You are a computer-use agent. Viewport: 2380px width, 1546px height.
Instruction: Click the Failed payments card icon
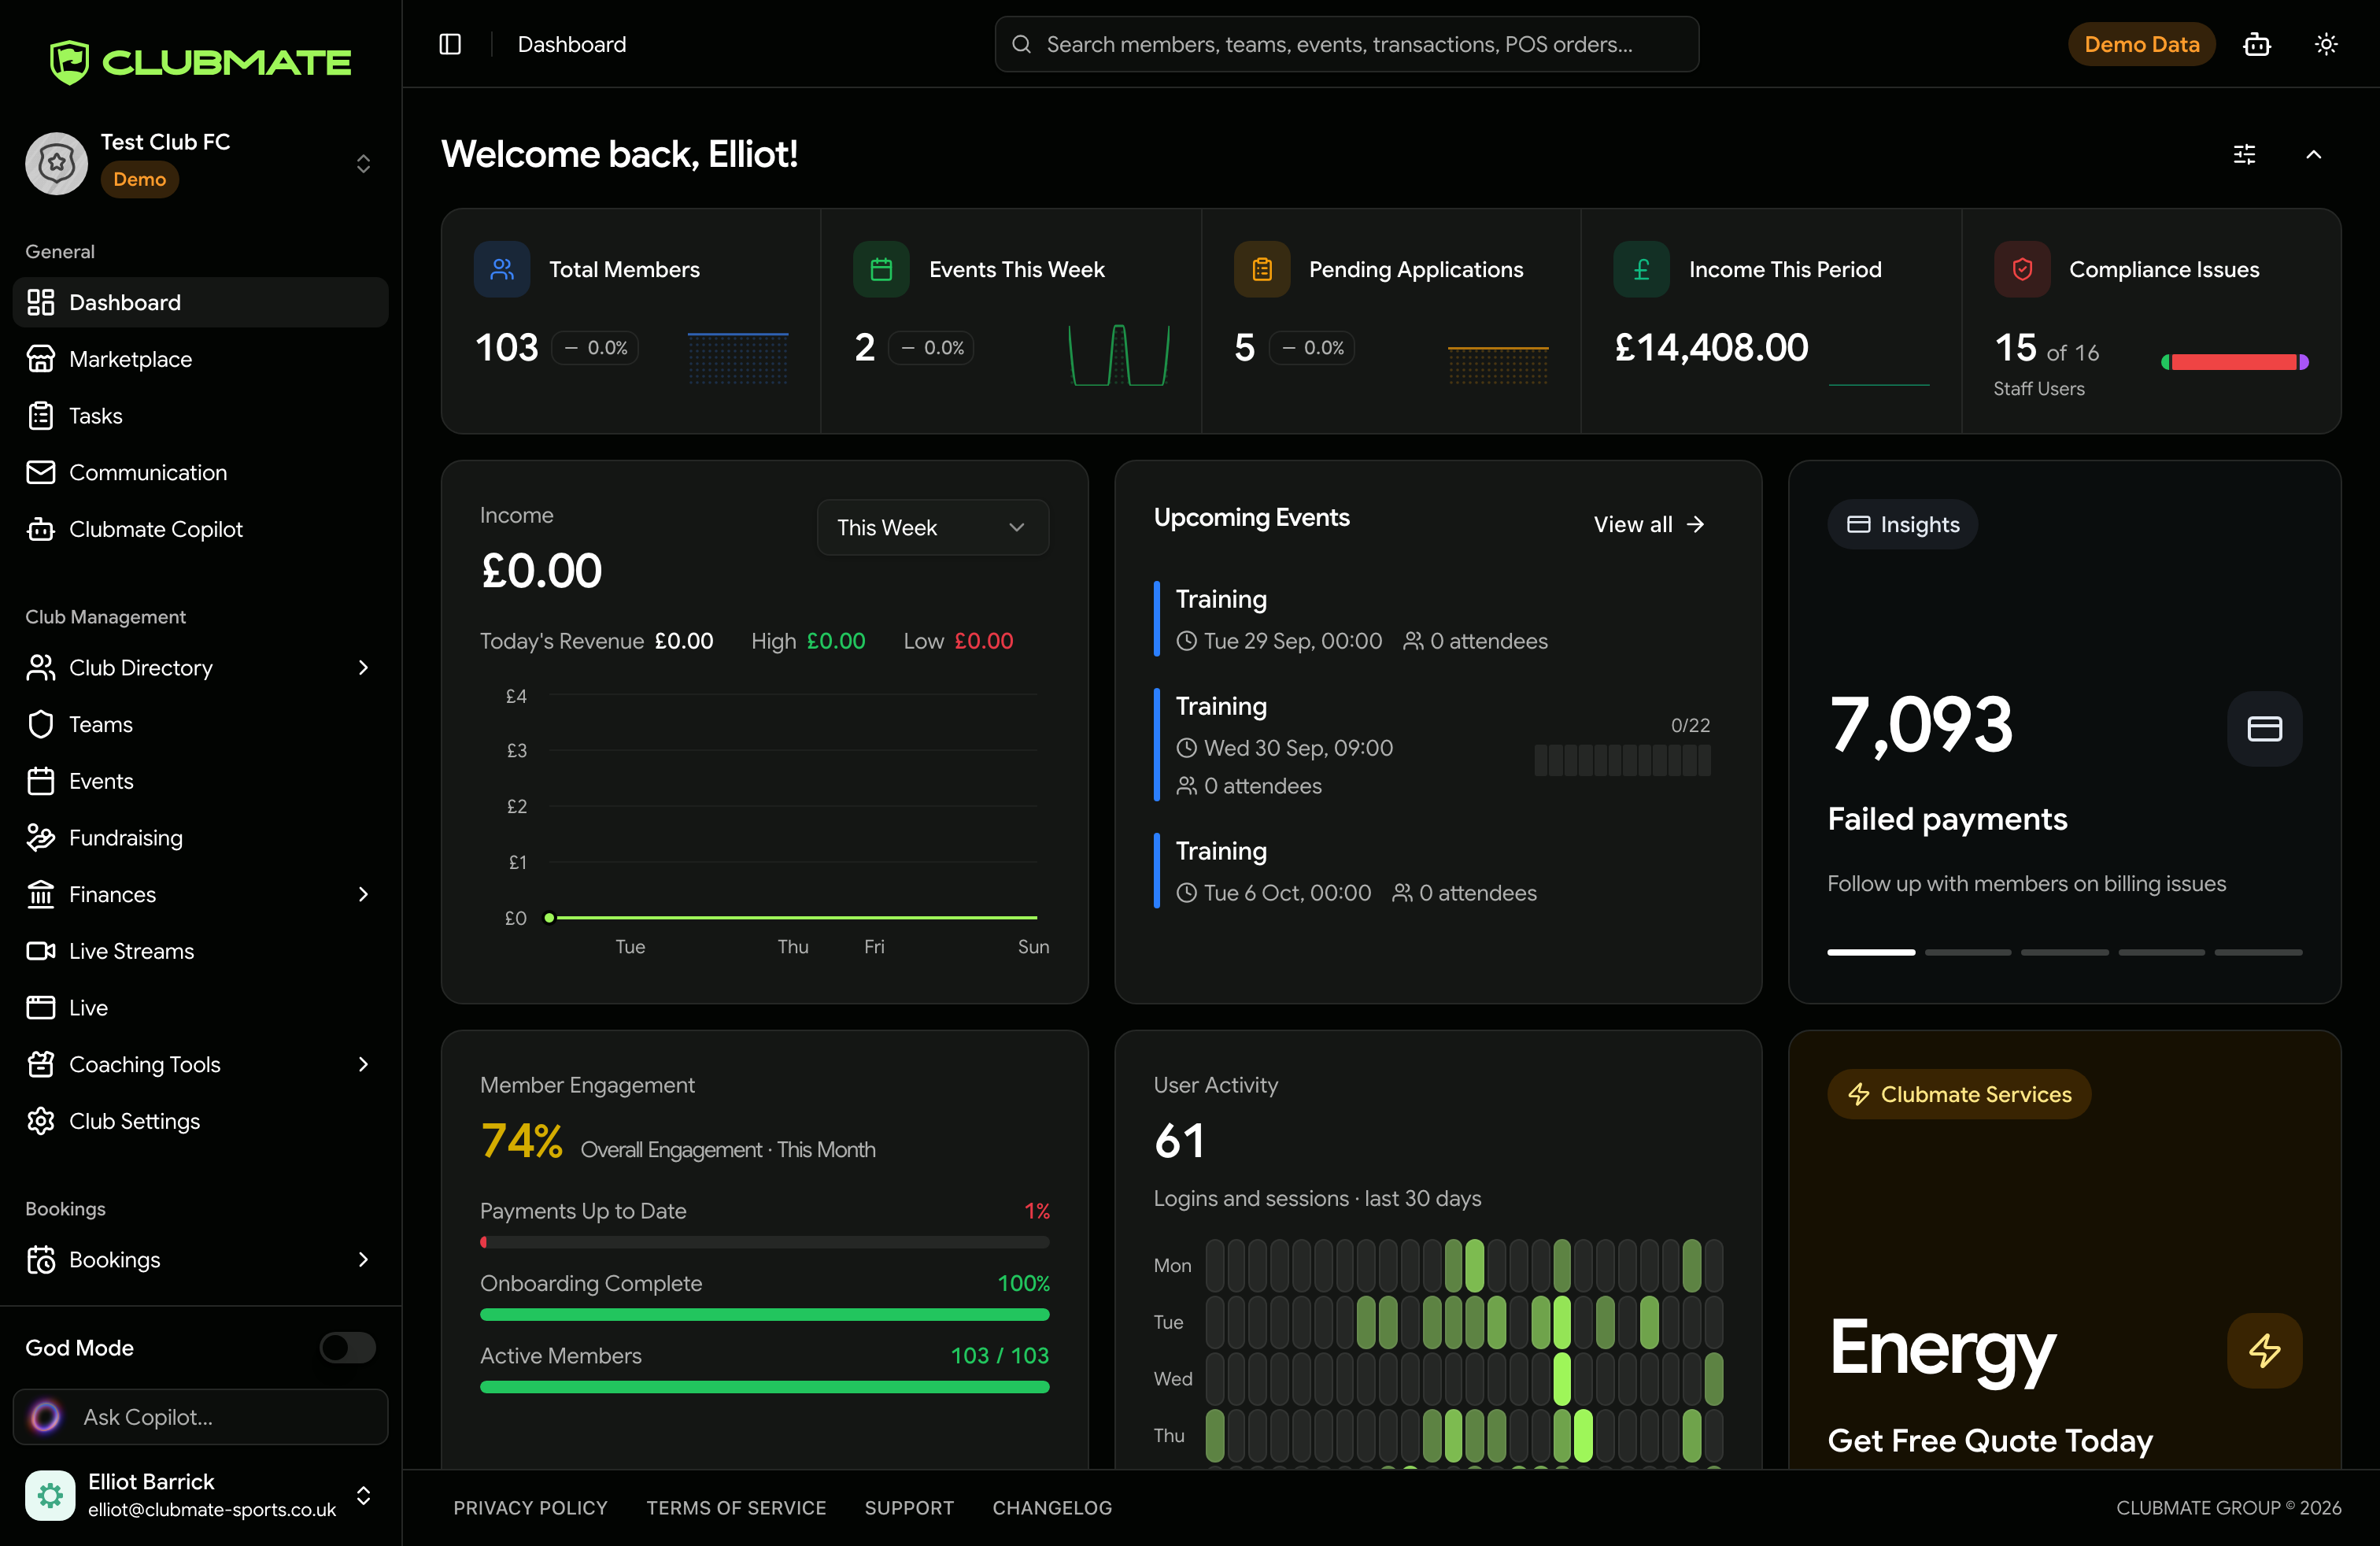[x=2264, y=729]
